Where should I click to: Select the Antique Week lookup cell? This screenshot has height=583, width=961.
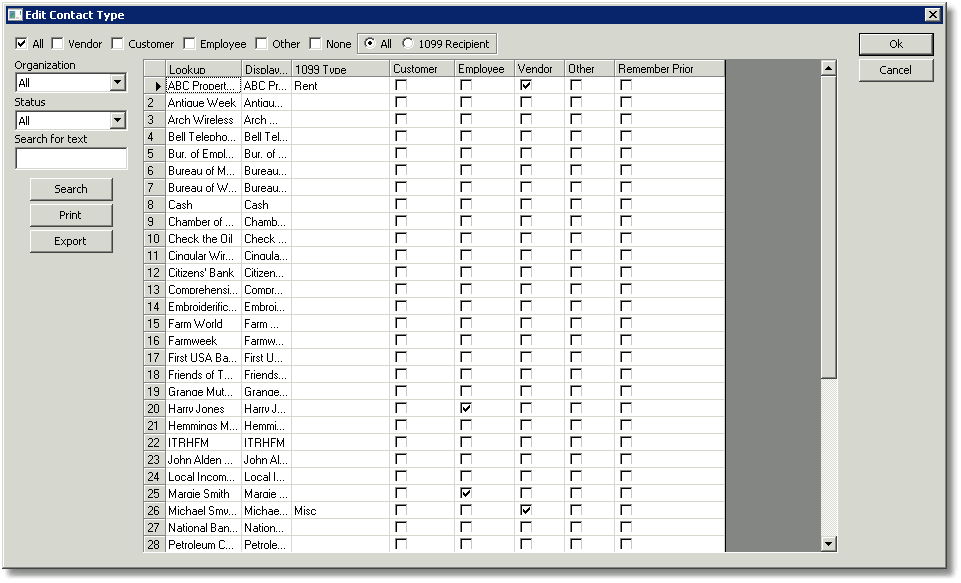click(x=203, y=102)
